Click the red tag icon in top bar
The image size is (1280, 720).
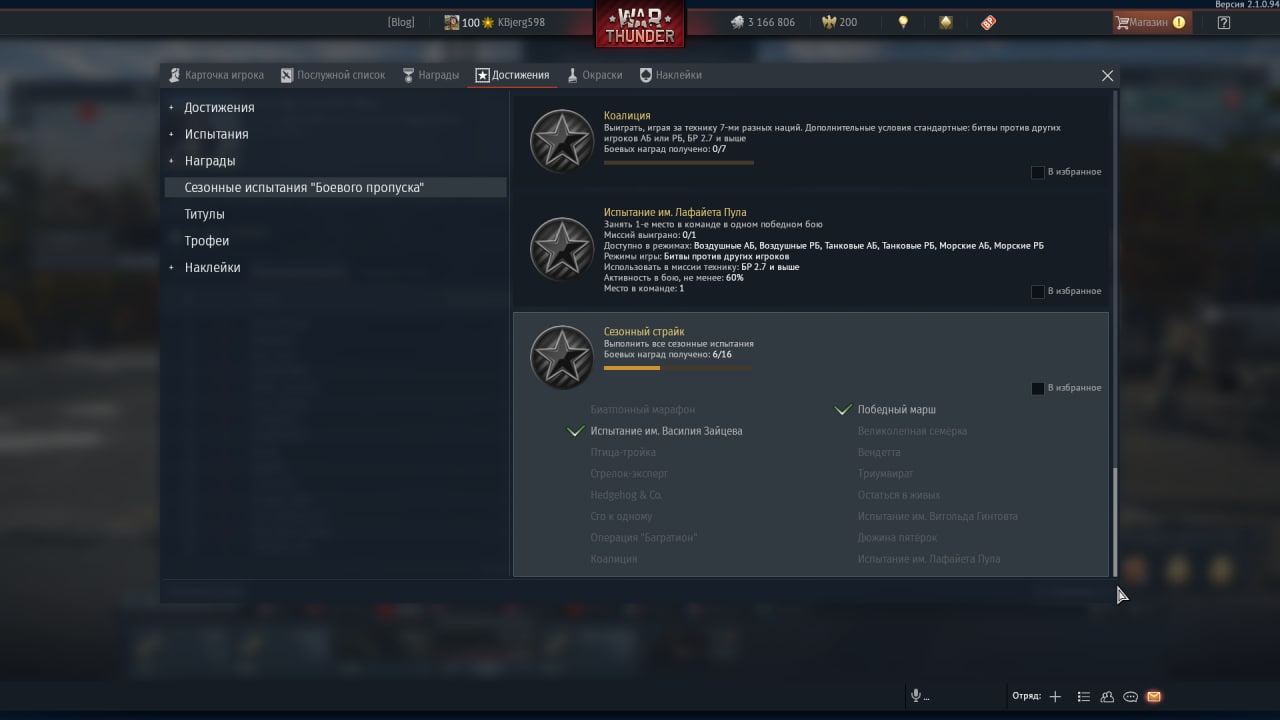(x=988, y=22)
